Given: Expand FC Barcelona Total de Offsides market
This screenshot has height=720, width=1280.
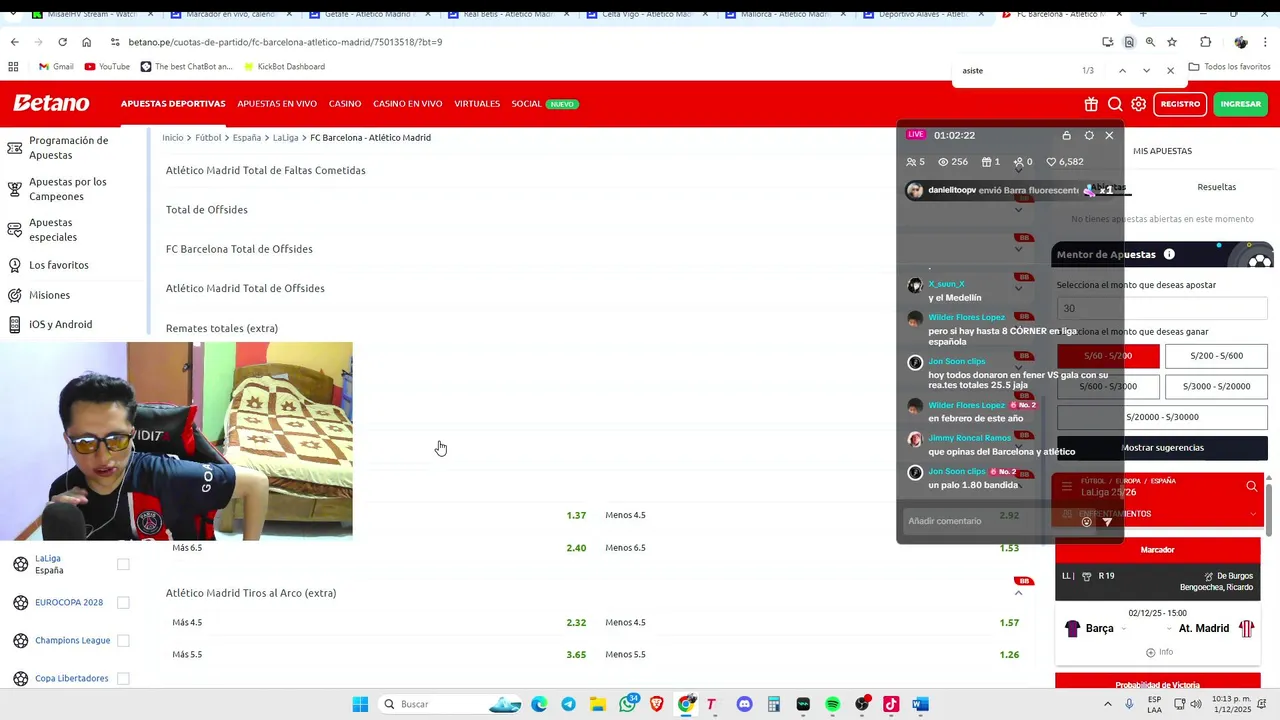Looking at the screenshot, I should 1018,249.
